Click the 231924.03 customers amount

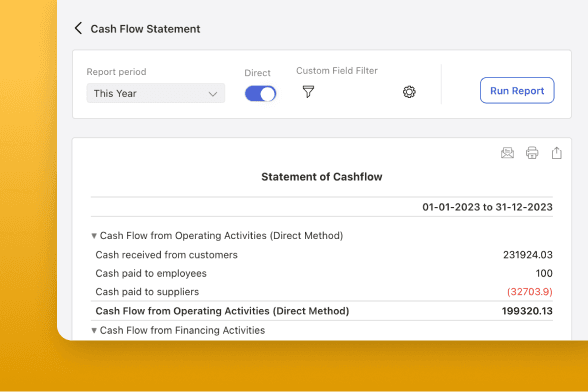(x=528, y=255)
